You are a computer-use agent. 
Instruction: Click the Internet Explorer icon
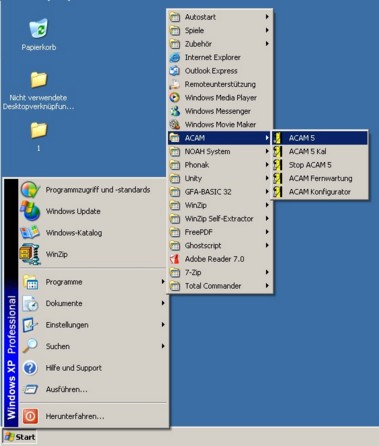(x=175, y=57)
